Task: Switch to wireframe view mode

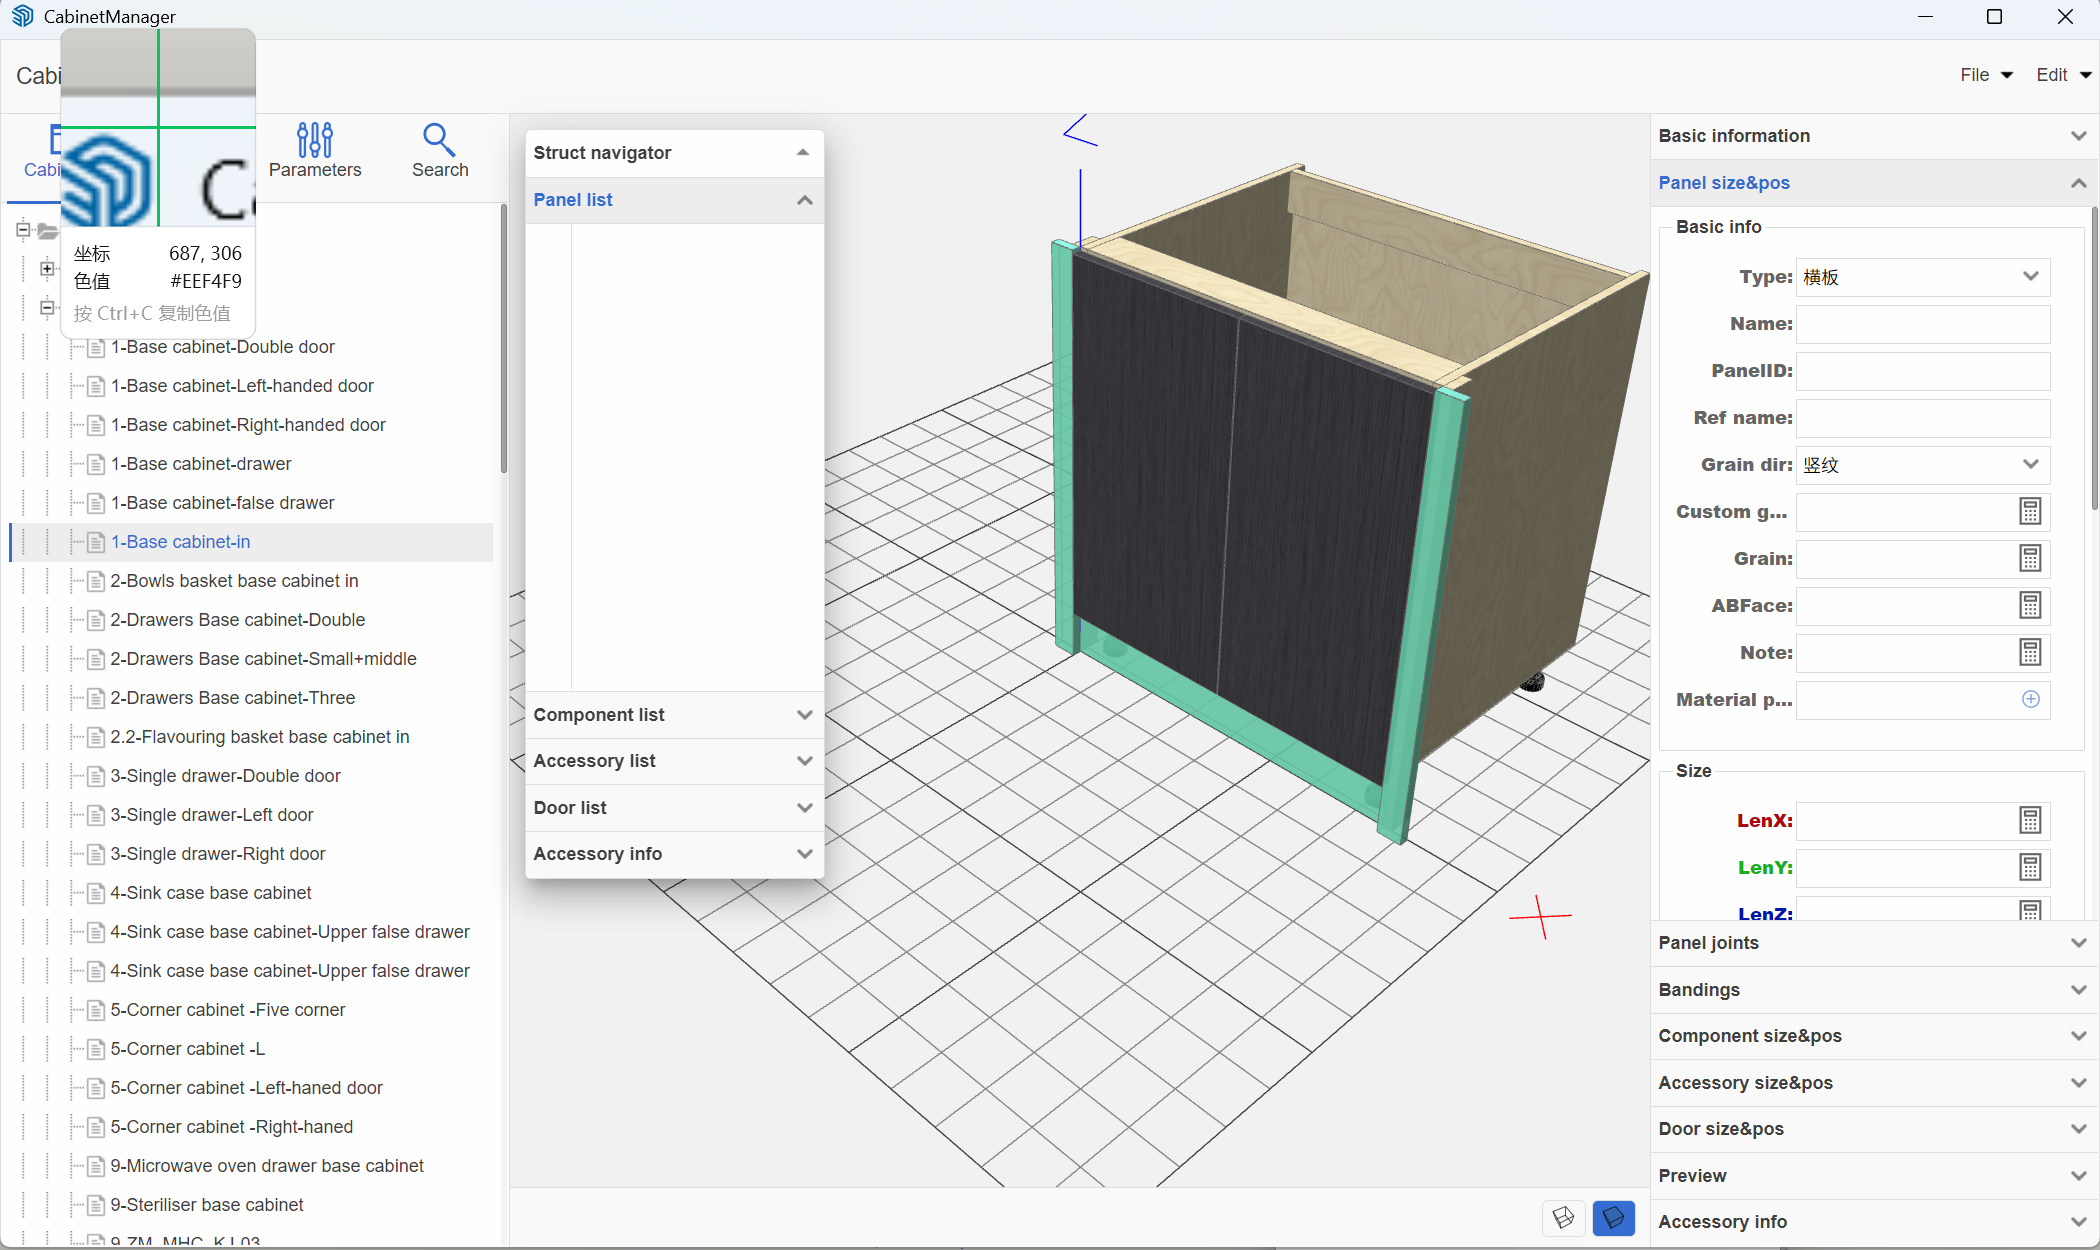Action: [x=1563, y=1218]
